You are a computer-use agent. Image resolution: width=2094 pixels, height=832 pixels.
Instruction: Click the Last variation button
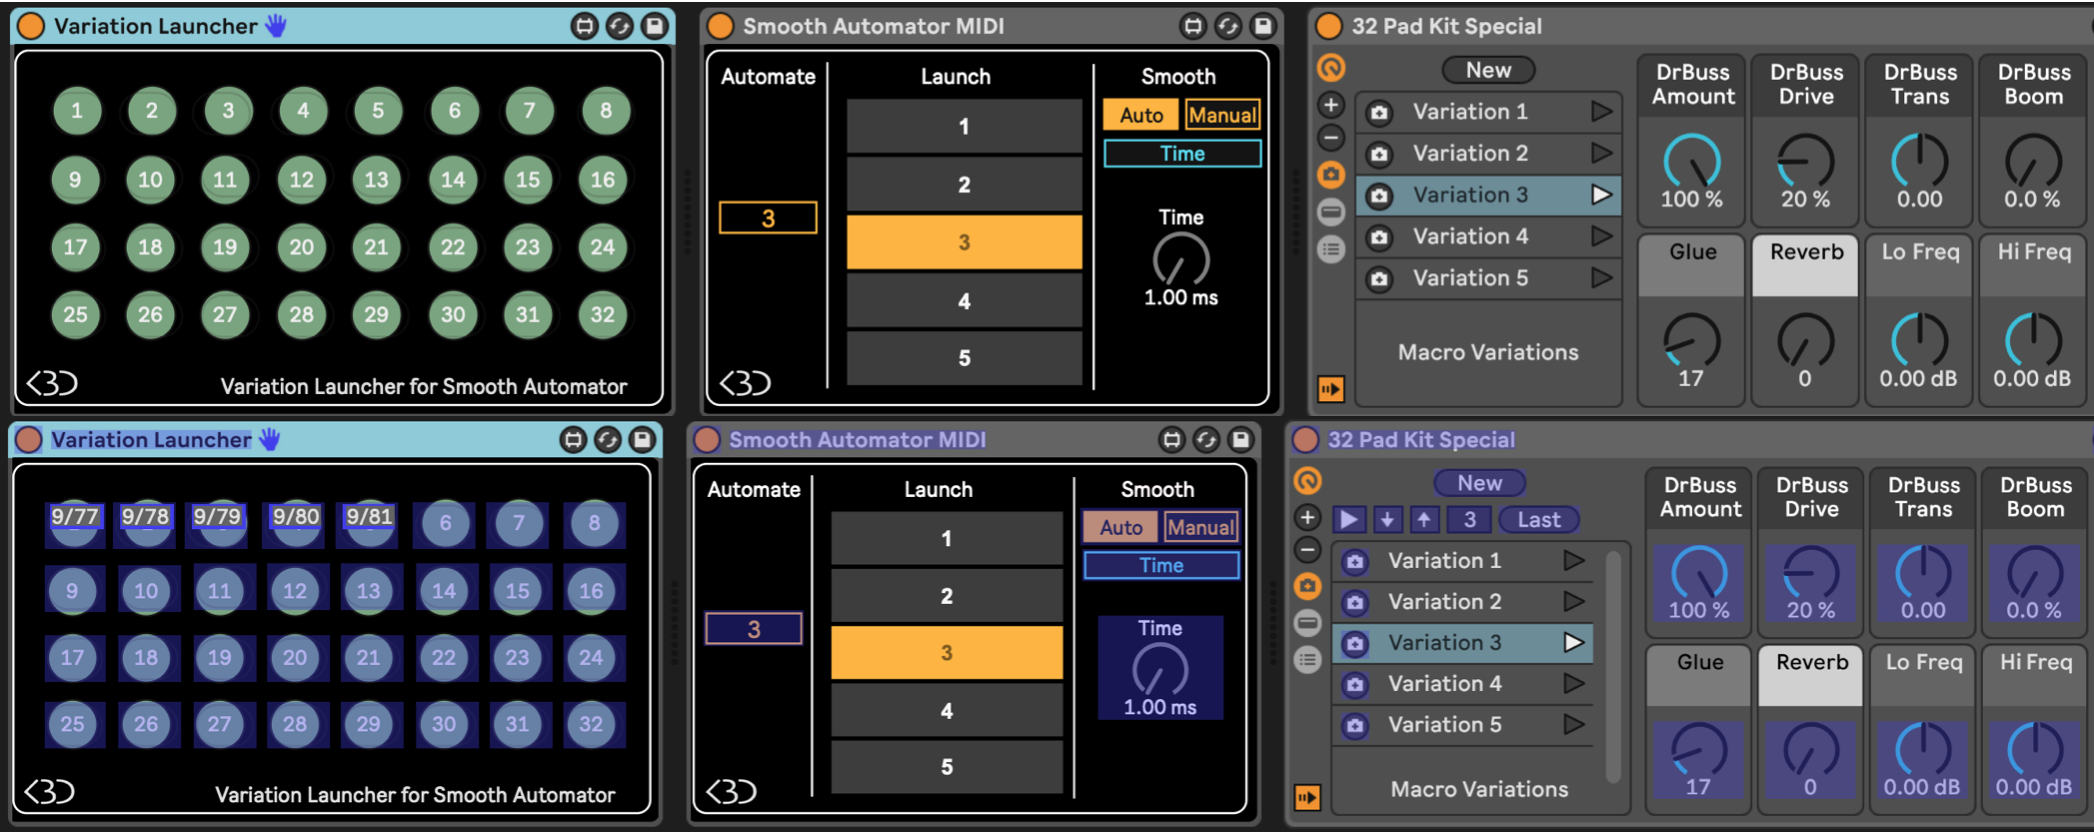pyautogui.click(x=1538, y=520)
